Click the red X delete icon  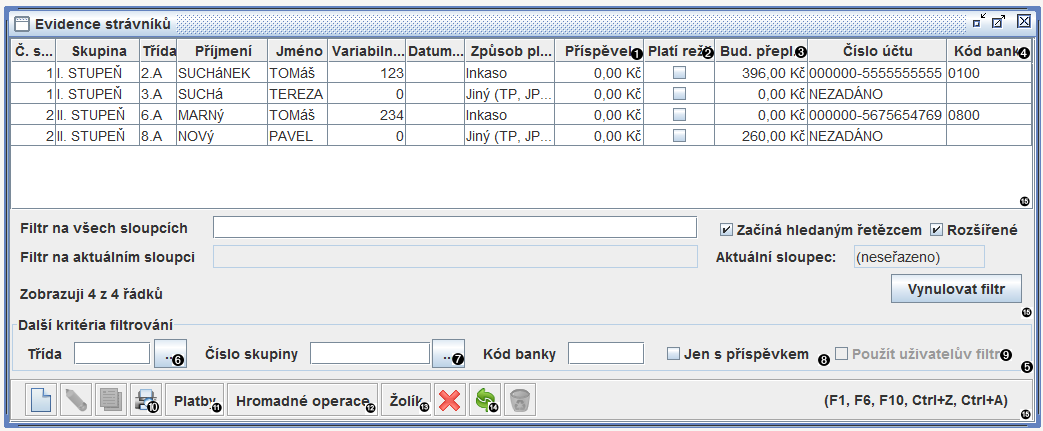coord(450,401)
